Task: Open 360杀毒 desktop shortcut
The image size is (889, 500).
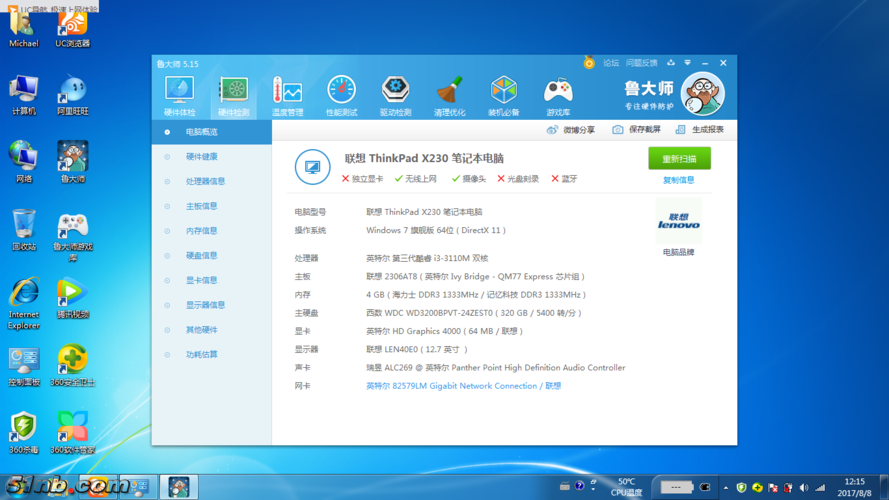Action: 23,434
